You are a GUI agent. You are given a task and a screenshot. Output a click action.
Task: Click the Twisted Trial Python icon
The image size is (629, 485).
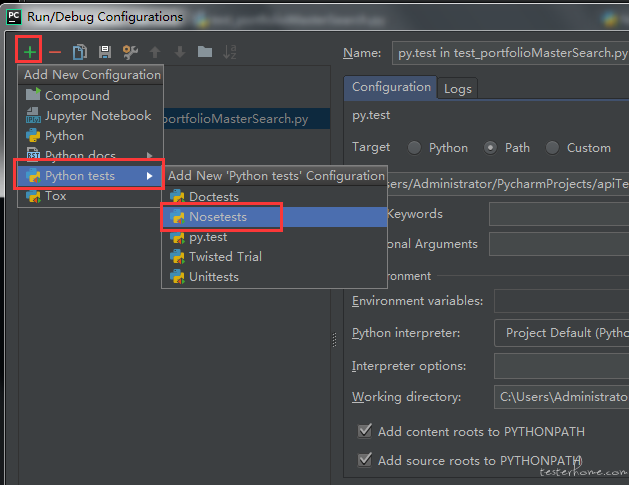click(177, 257)
